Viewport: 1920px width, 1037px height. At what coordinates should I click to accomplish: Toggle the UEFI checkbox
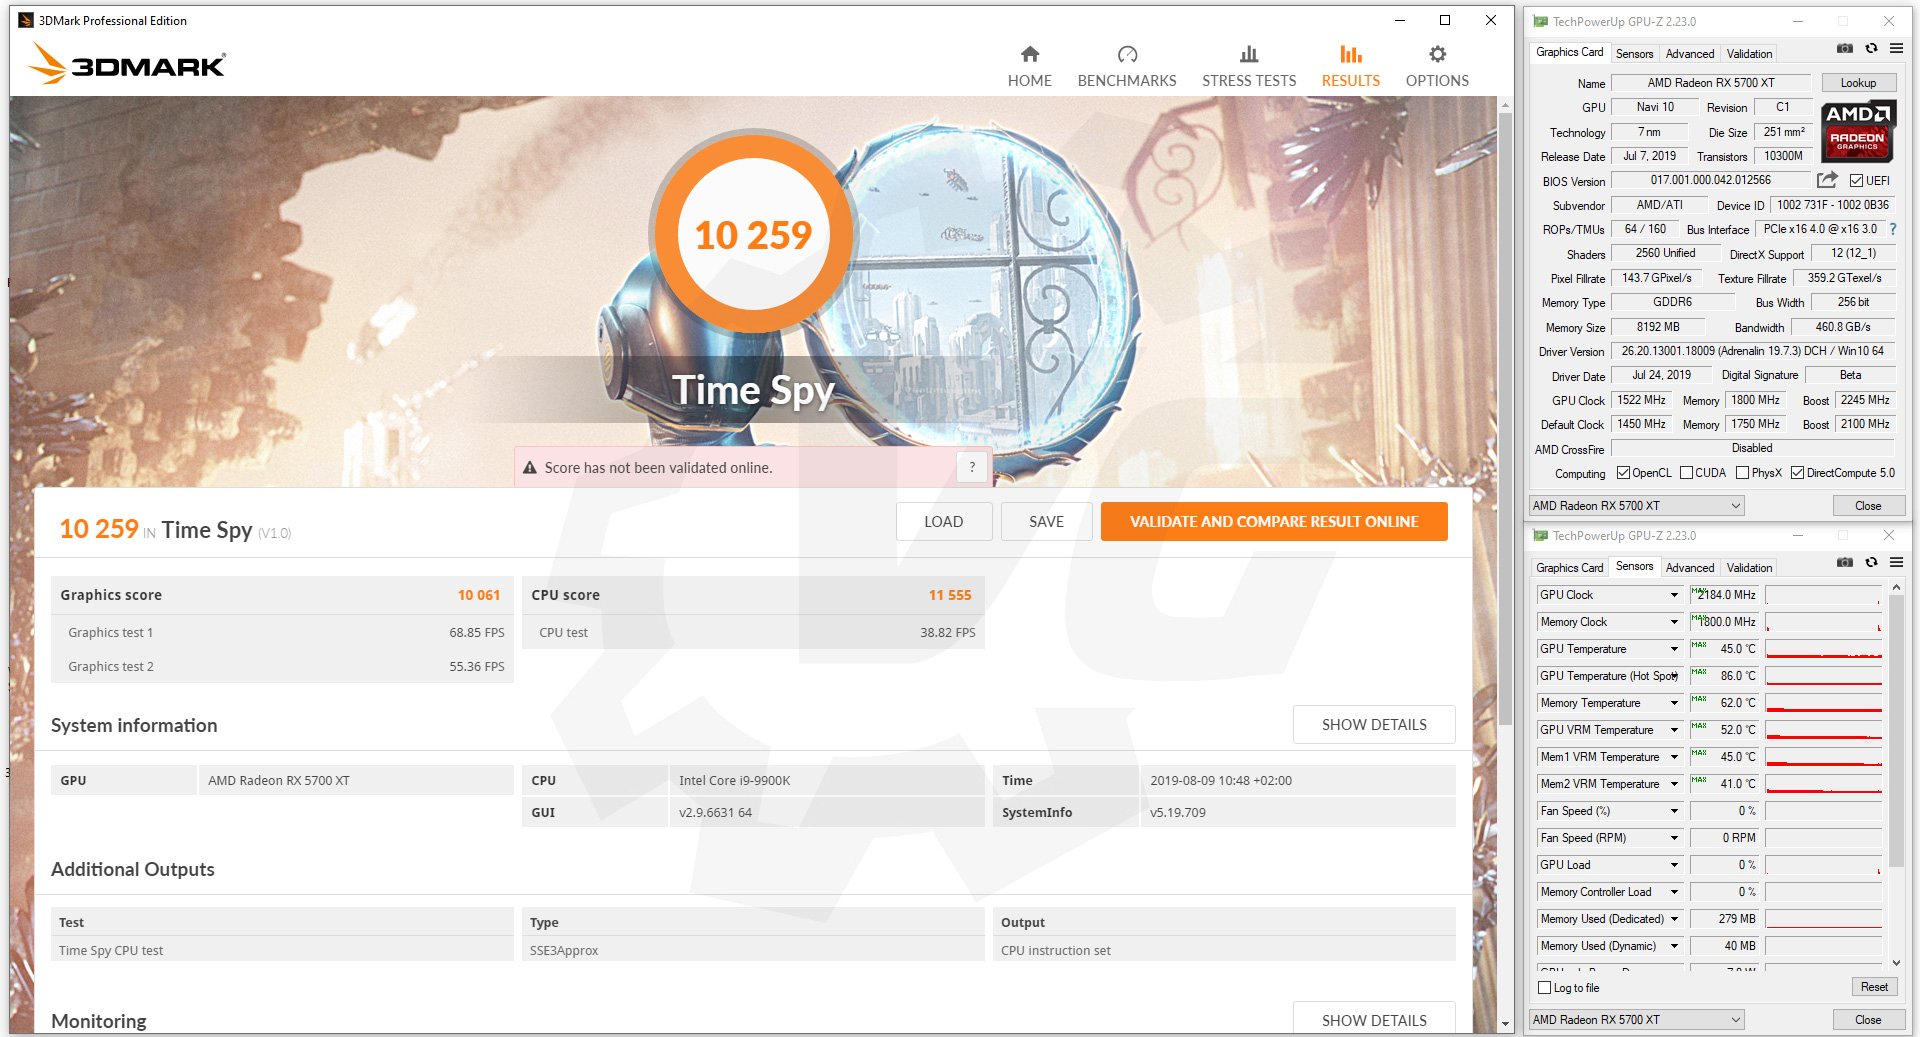pos(1856,181)
